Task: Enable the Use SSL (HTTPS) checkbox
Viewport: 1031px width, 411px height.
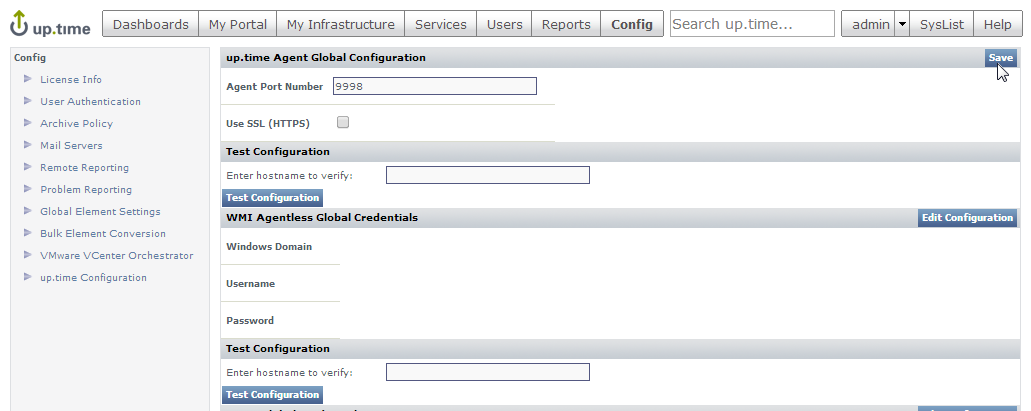Action: (343, 123)
